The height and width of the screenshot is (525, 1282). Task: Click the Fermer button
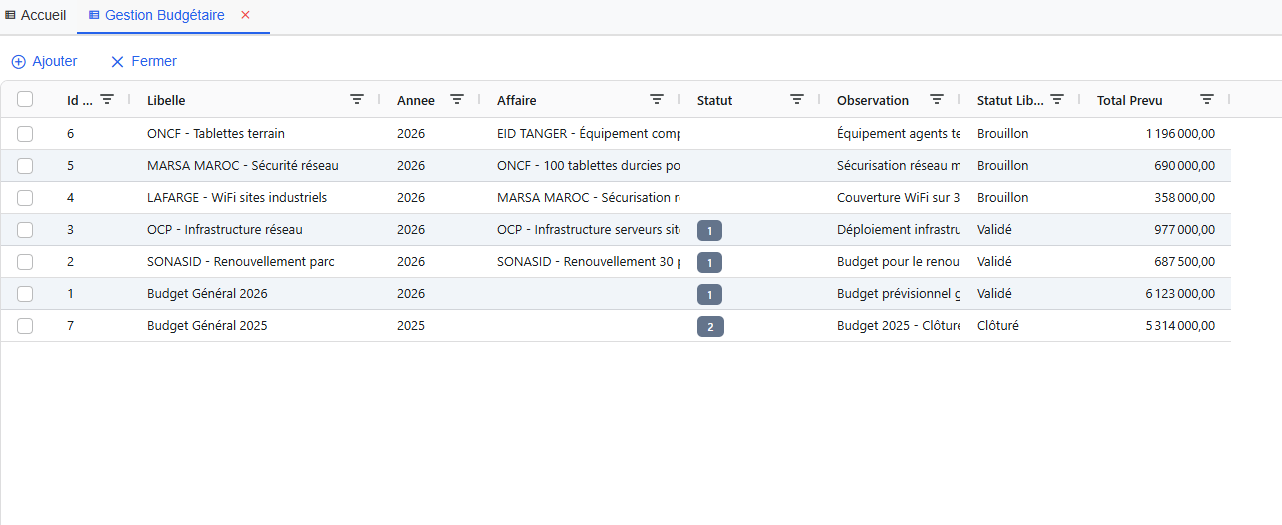144,62
